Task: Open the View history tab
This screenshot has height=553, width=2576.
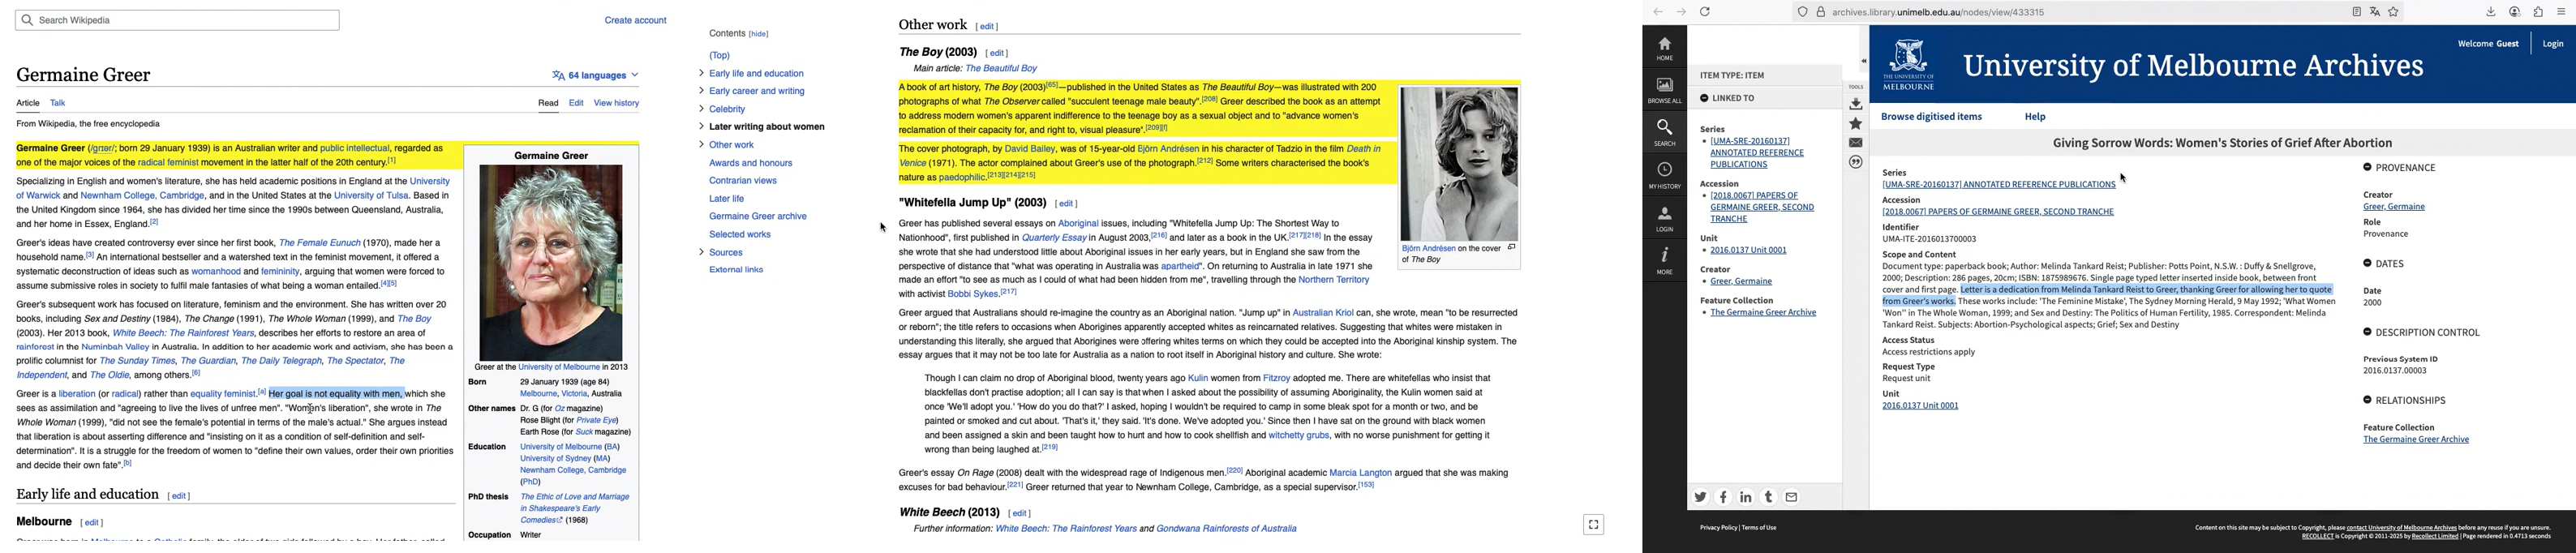Action: (x=616, y=103)
